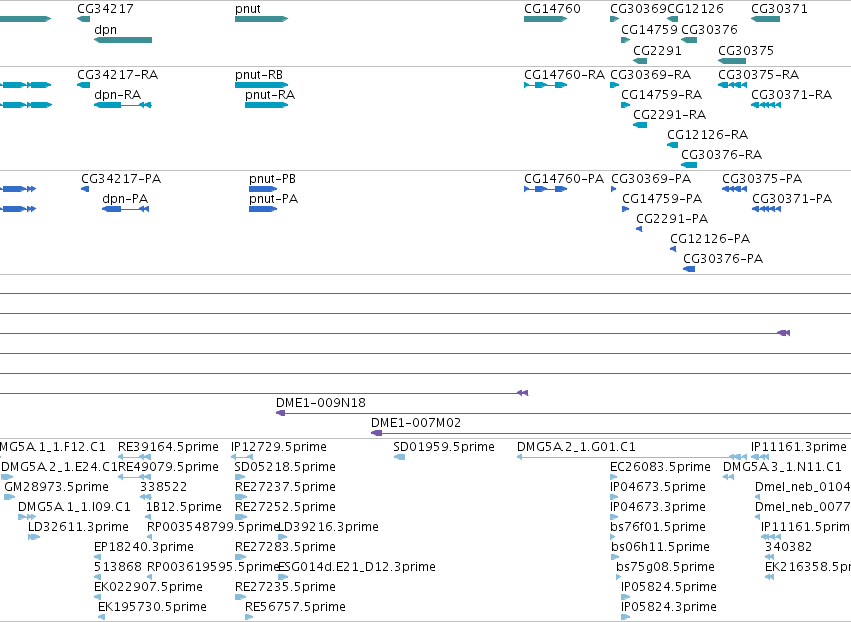Viewport: 851px width, 622px height.
Task: Select EST label DMG5A.2_1.G01.C1
Action: pyautogui.click(x=576, y=447)
